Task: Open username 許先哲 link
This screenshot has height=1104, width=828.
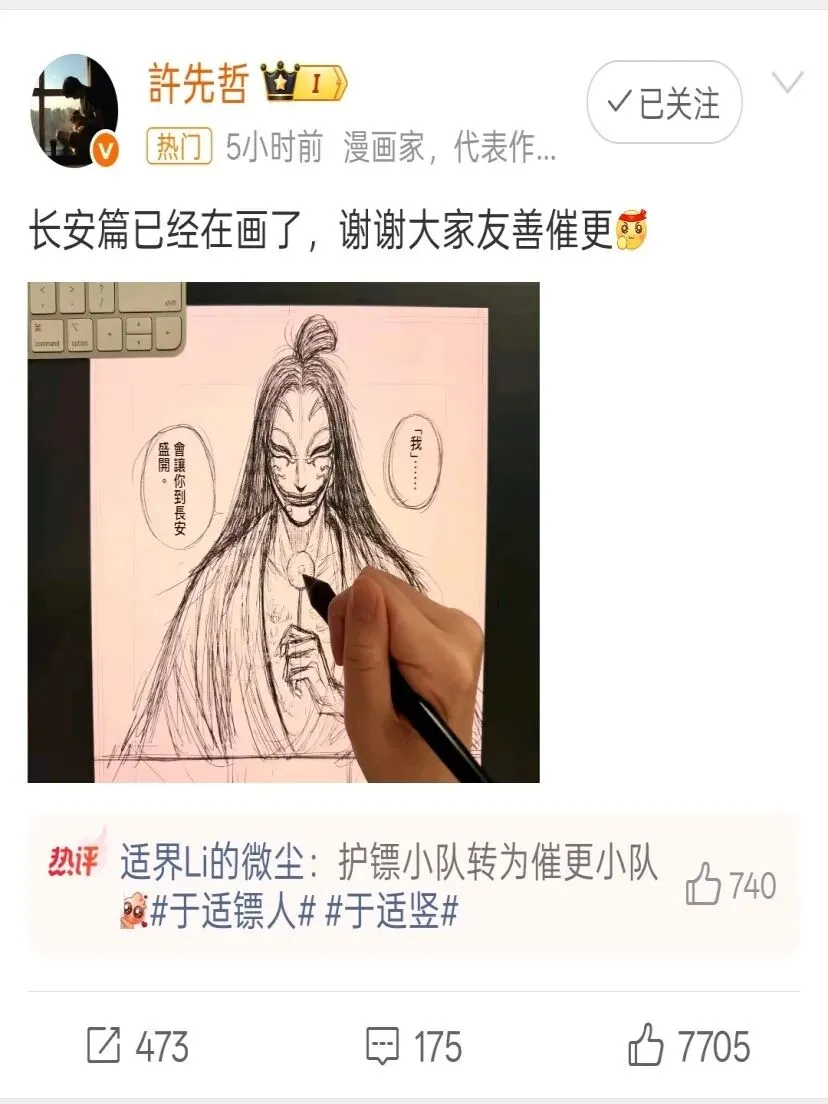Action: [x=199, y=84]
